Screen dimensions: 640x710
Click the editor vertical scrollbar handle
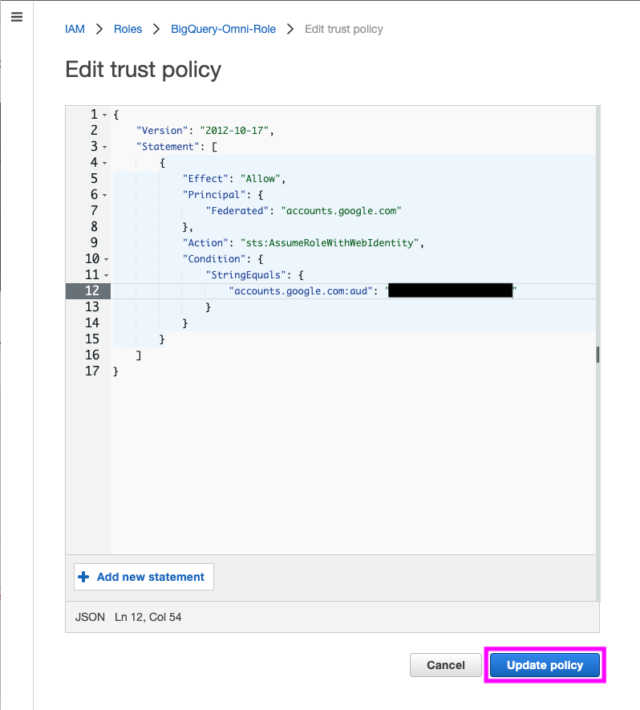tap(598, 355)
